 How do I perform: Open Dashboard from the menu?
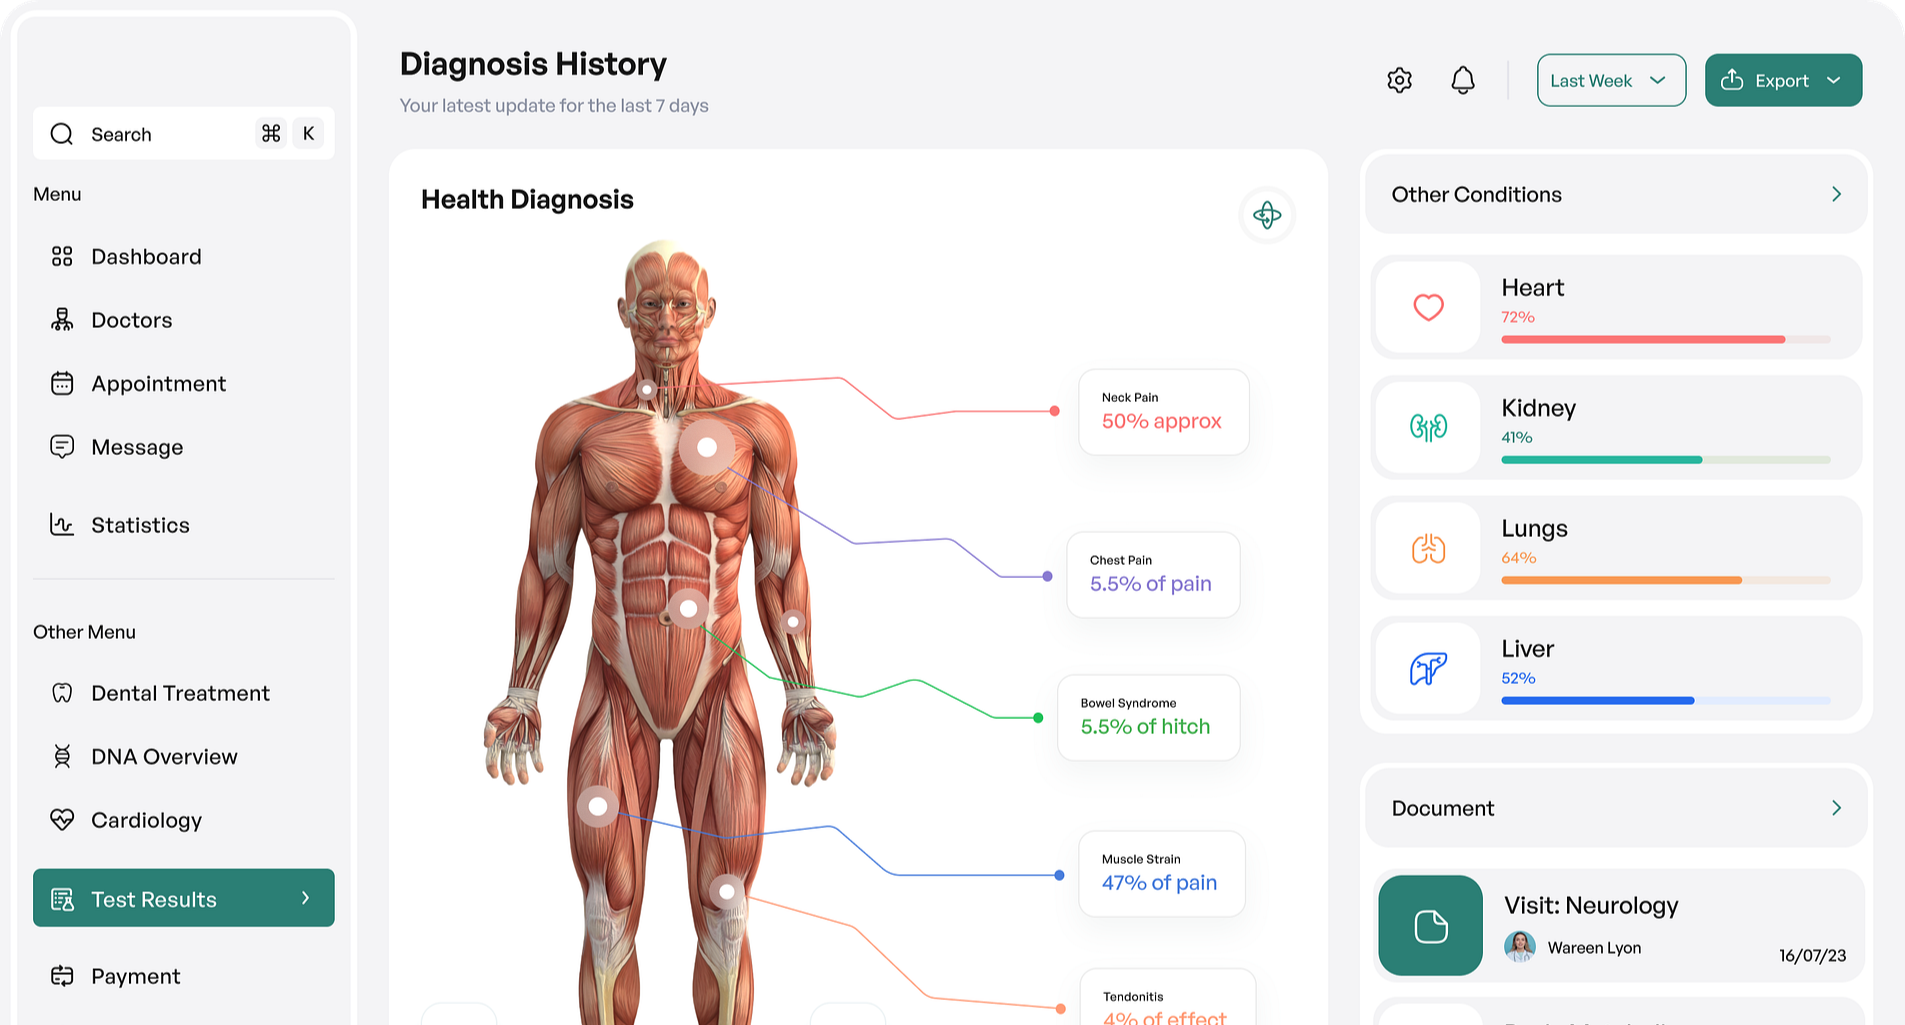(146, 257)
